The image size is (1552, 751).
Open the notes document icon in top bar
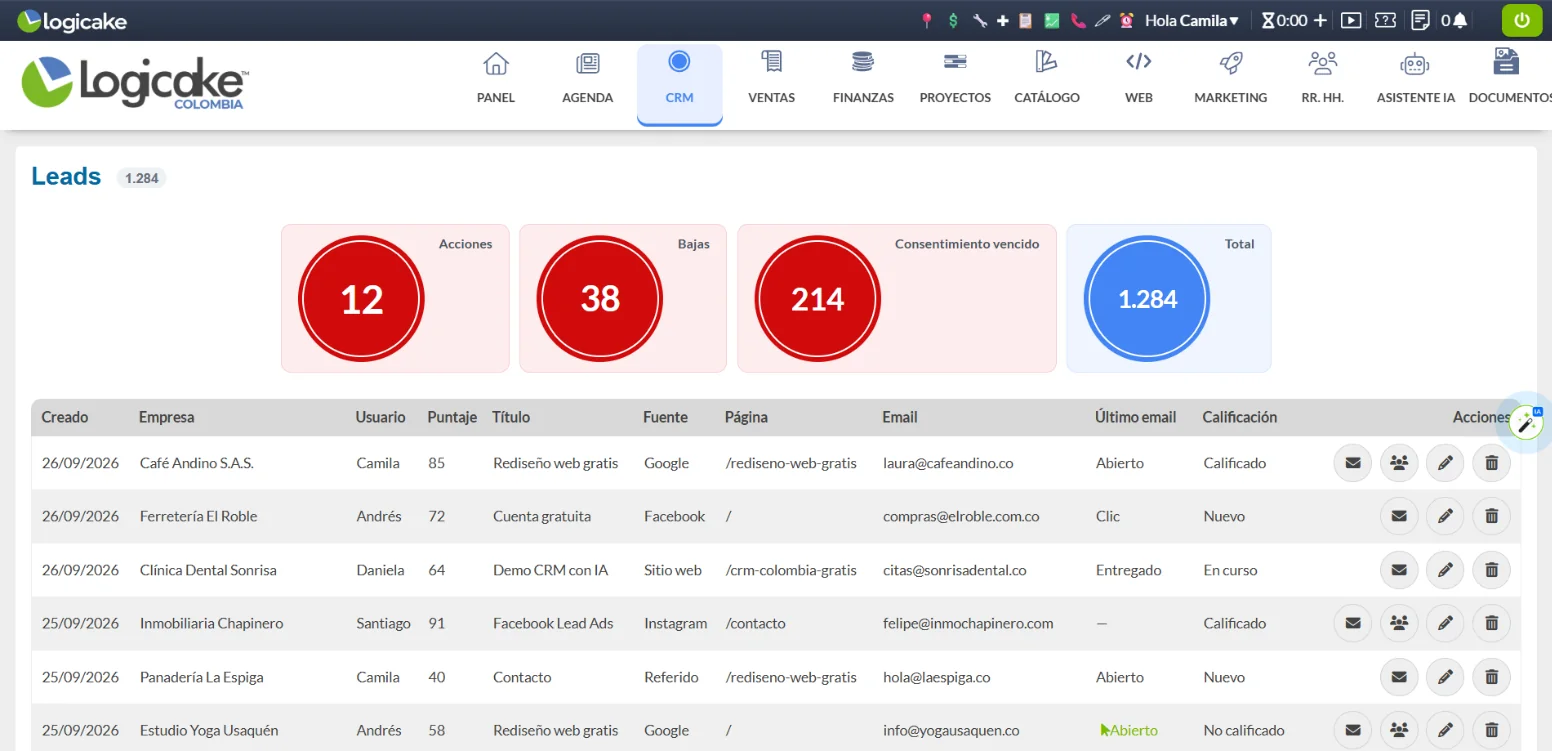[x=1420, y=20]
